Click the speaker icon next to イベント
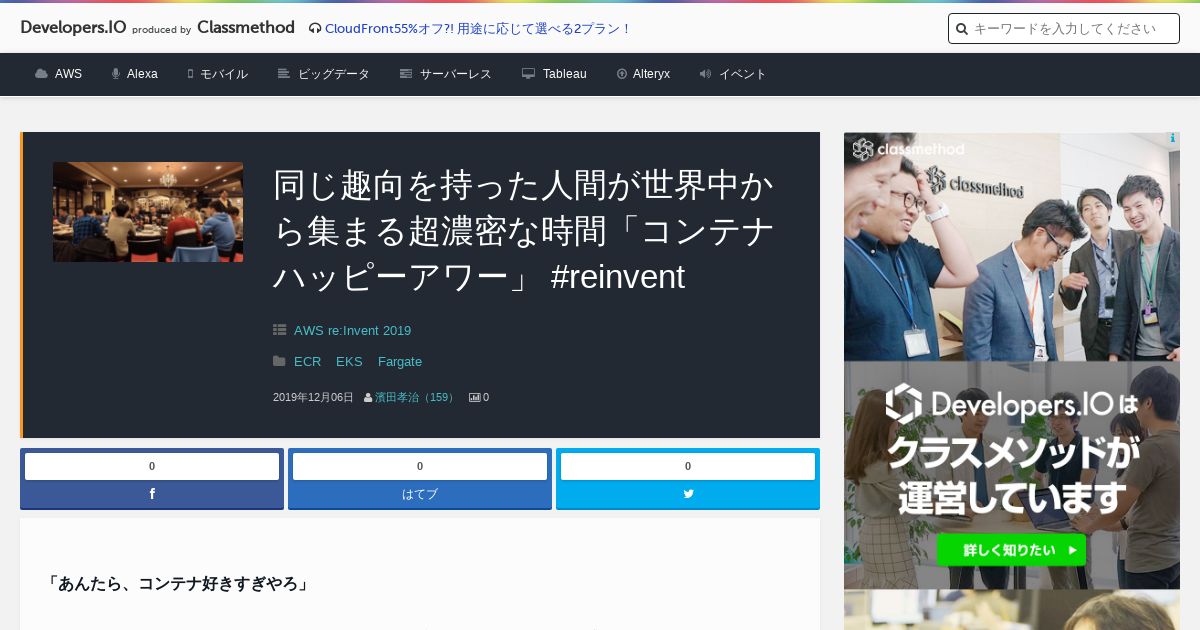Screen dimensions: 1200x630 [x=705, y=74]
